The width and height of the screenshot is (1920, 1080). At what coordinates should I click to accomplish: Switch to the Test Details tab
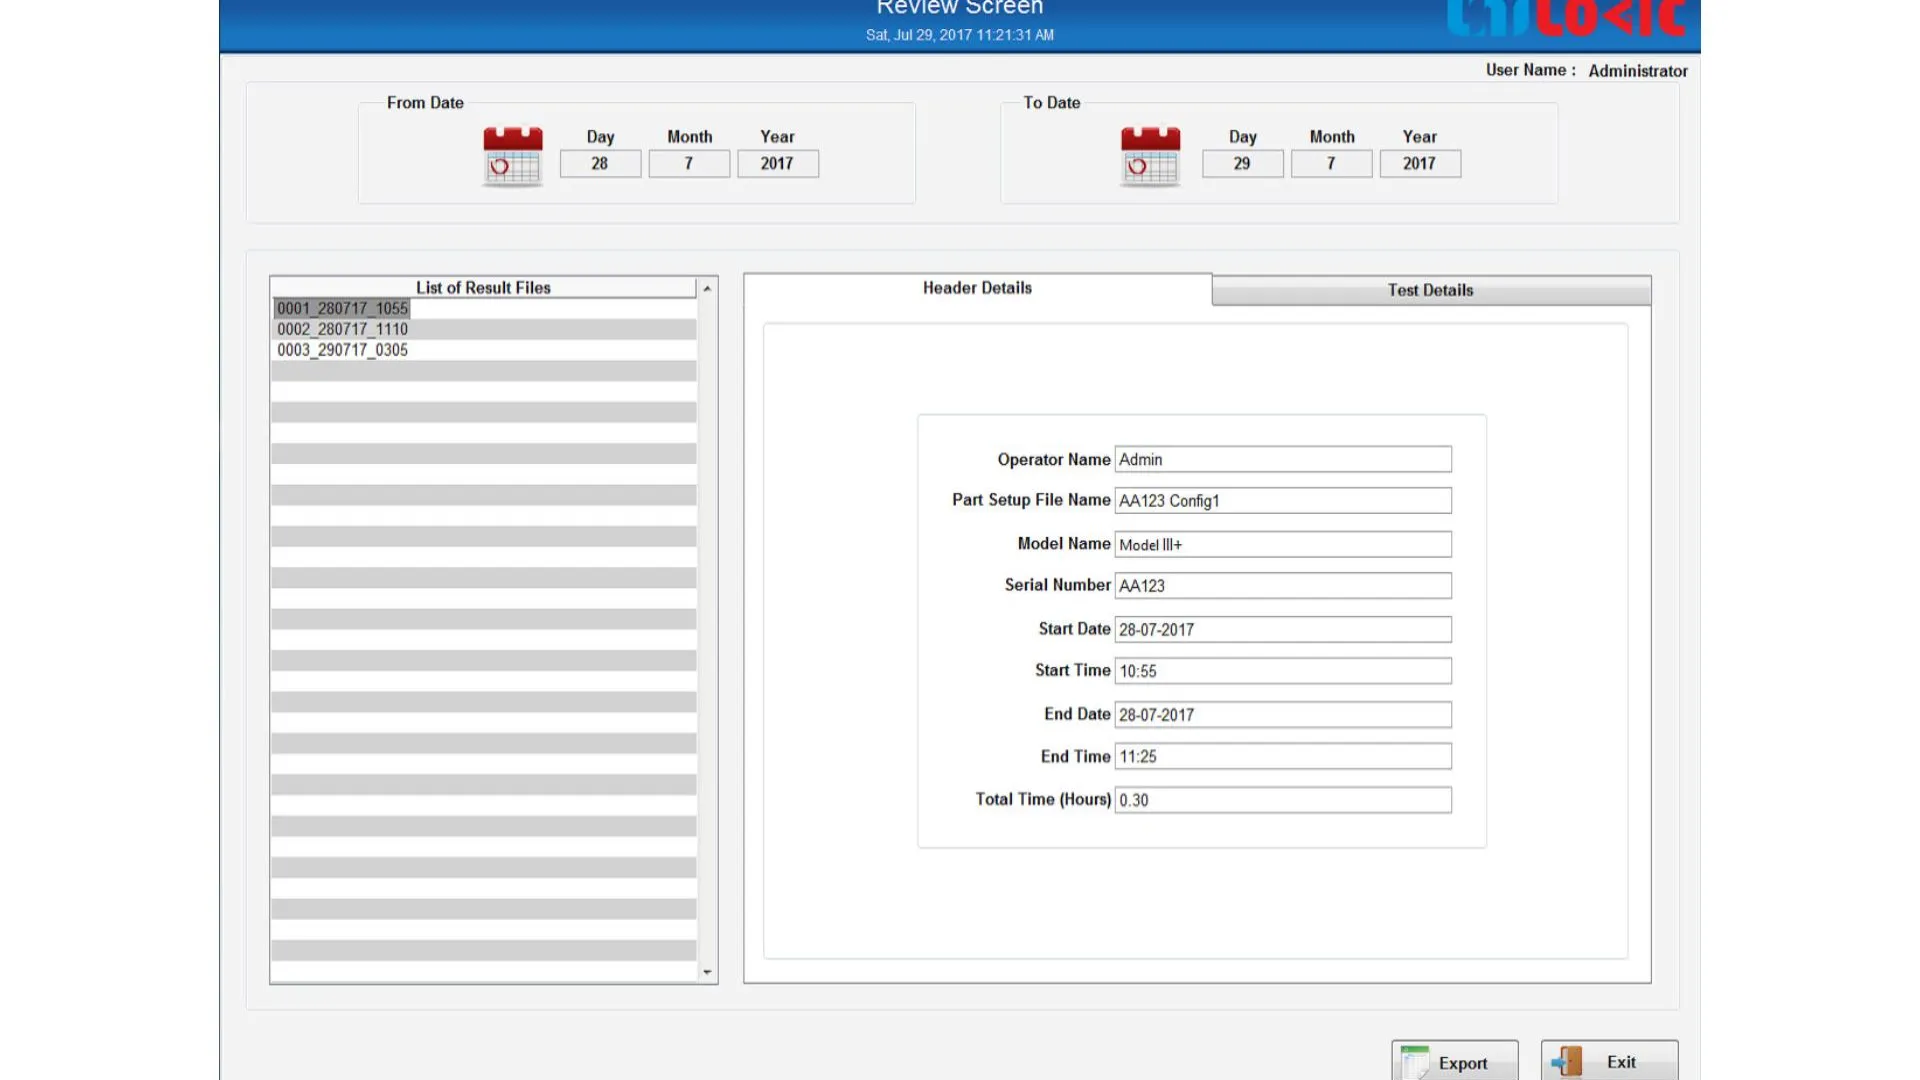click(x=1430, y=290)
